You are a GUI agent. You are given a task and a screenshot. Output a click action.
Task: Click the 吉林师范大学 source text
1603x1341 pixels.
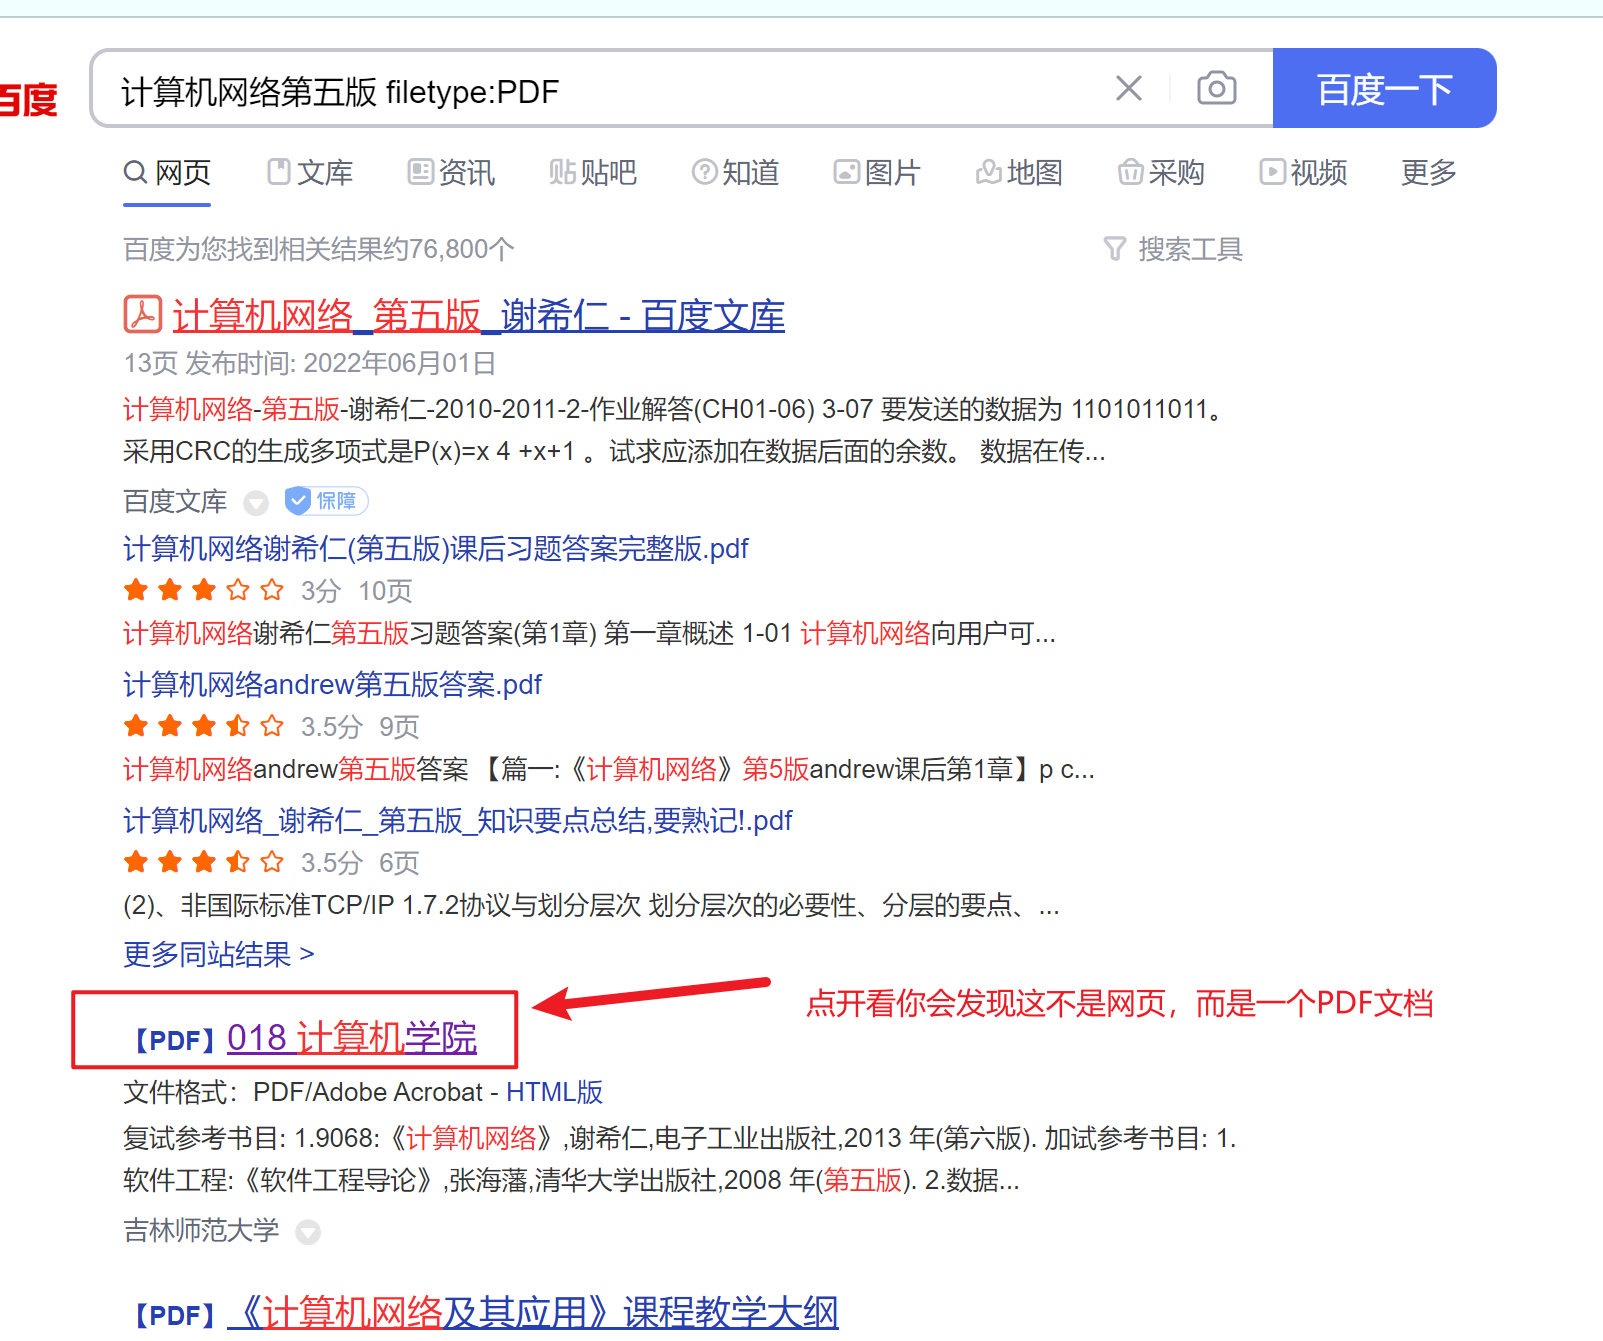tap(201, 1230)
